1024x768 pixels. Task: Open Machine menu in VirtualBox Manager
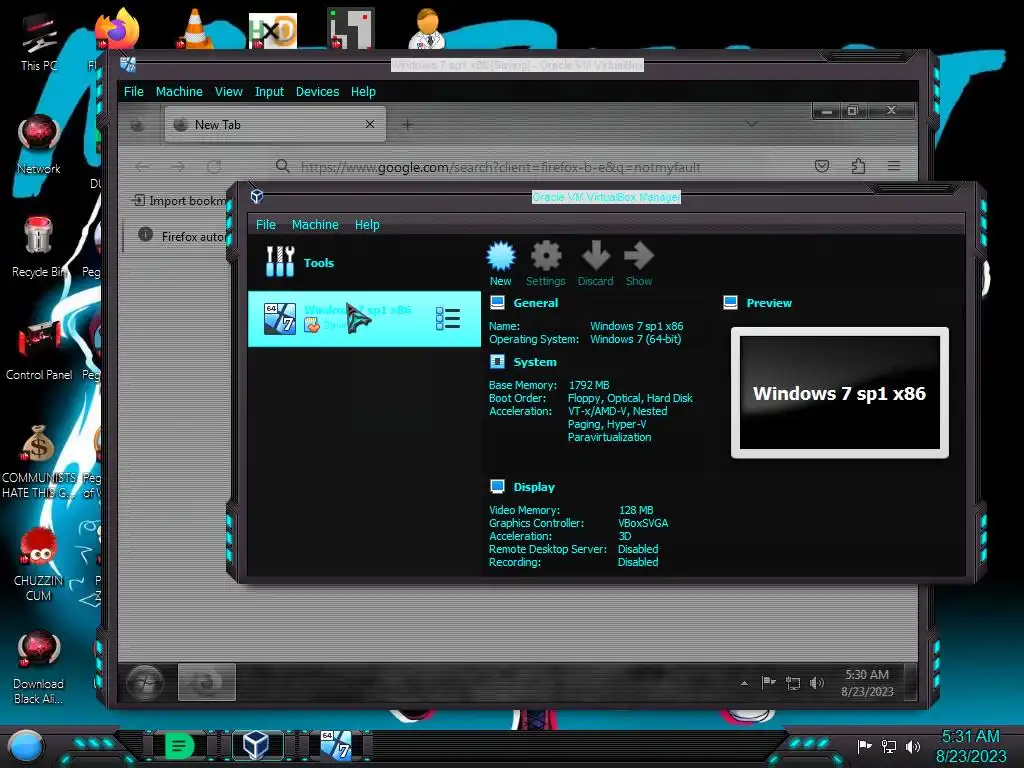(315, 225)
